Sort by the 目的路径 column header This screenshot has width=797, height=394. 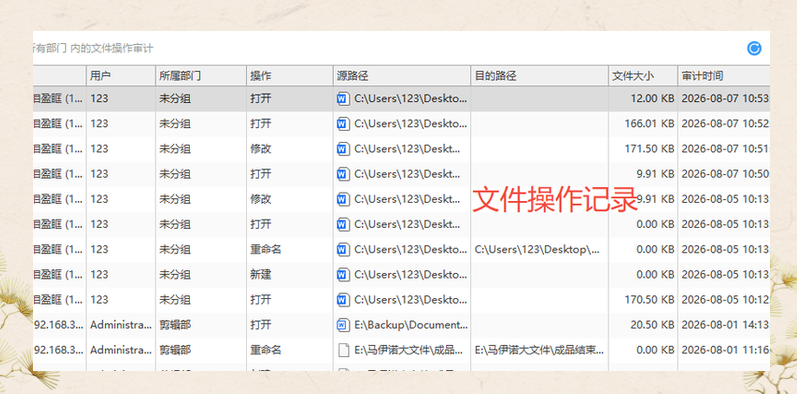[539, 76]
